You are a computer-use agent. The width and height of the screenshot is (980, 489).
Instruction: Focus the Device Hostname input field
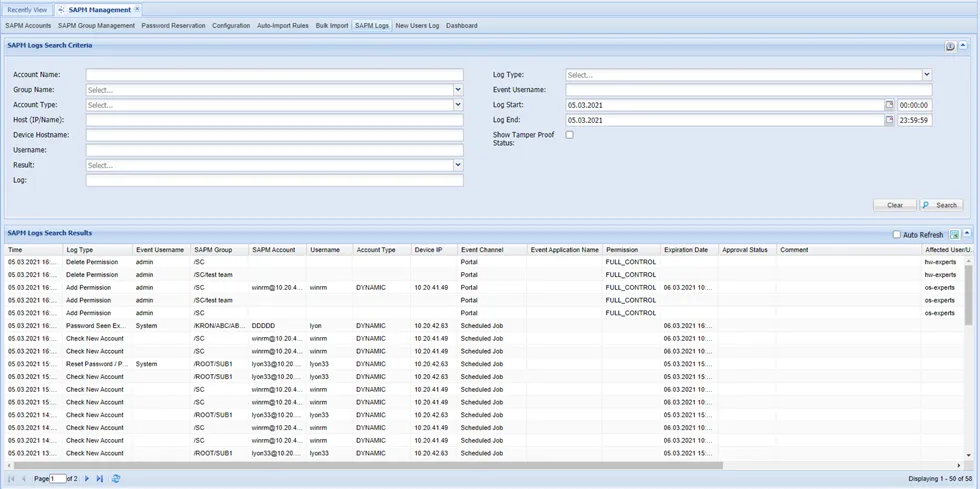tap(274, 135)
